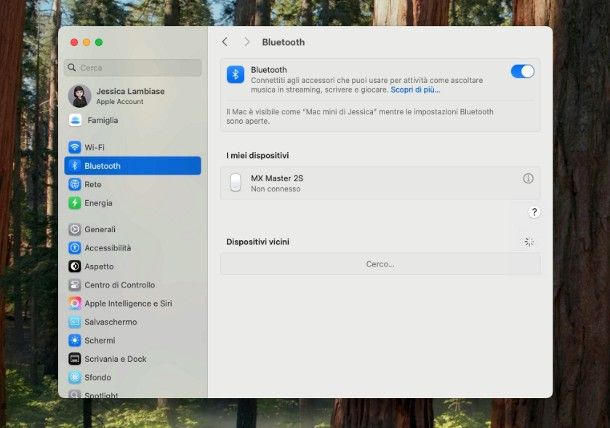610x428 pixels.
Task: Open the Salvaschermo icon
Action: (x=75, y=322)
